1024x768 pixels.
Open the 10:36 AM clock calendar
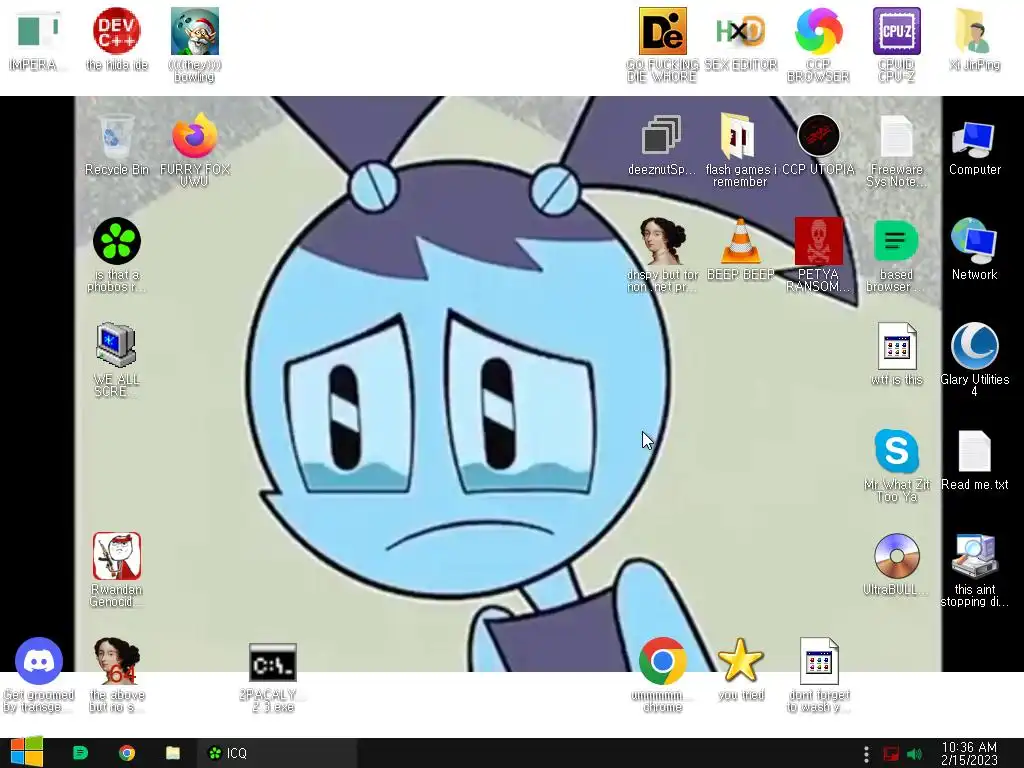(969, 753)
